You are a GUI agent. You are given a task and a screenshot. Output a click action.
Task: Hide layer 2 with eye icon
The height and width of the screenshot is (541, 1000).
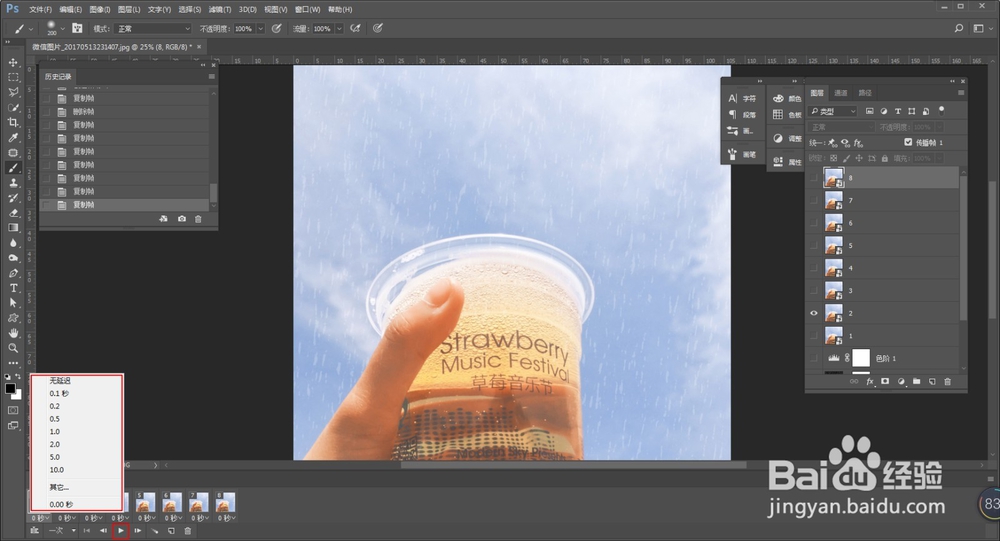pyautogui.click(x=814, y=313)
